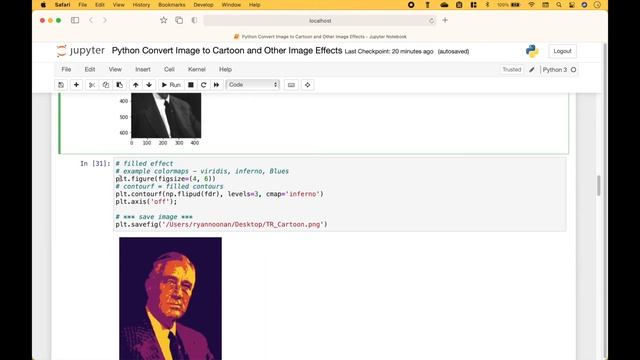This screenshot has width=640, height=360.
Task: Paste cells below icon
Action: point(120,85)
